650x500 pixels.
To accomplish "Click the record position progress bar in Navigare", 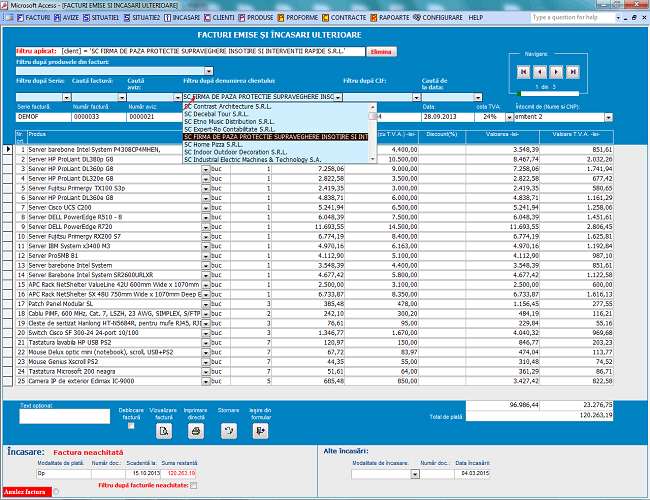I will tap(548, 93).
